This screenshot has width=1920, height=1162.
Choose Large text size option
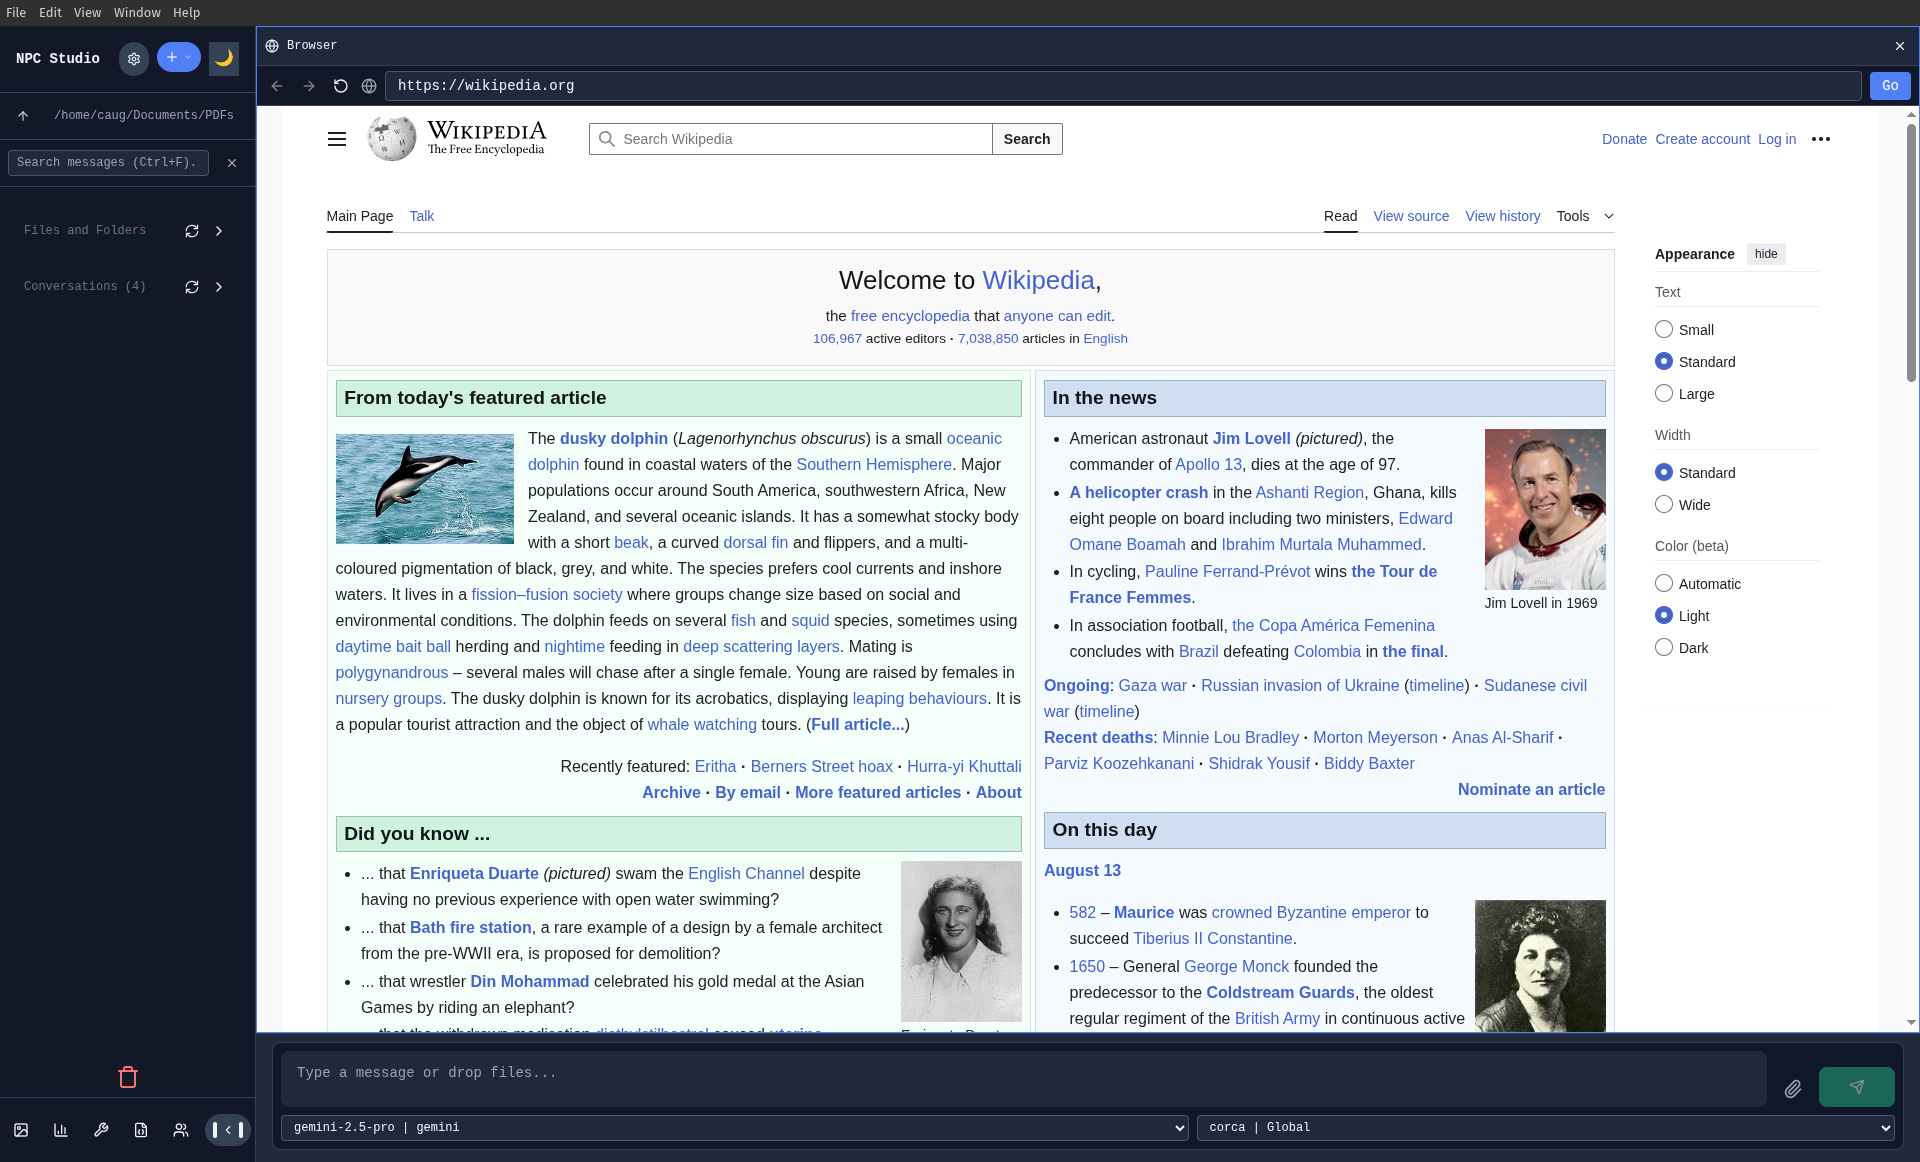[x=1664, y=393]
